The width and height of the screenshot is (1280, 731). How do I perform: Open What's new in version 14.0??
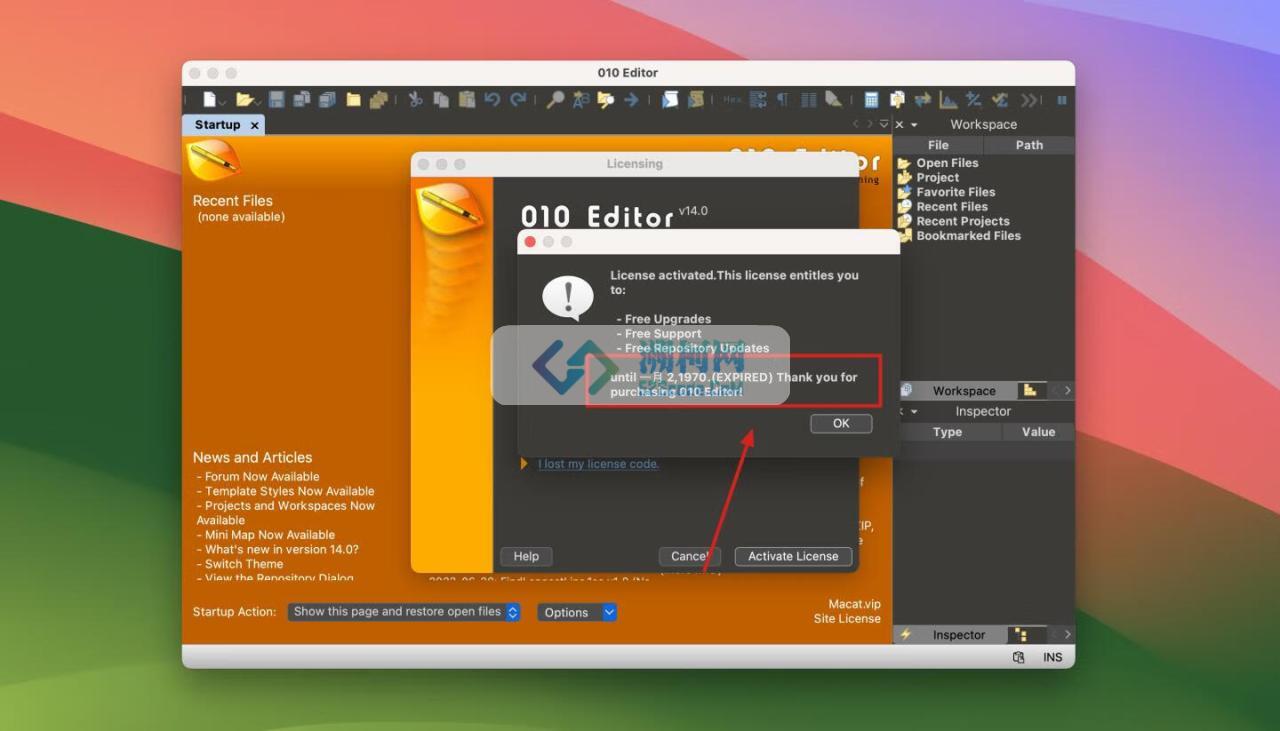281,549
